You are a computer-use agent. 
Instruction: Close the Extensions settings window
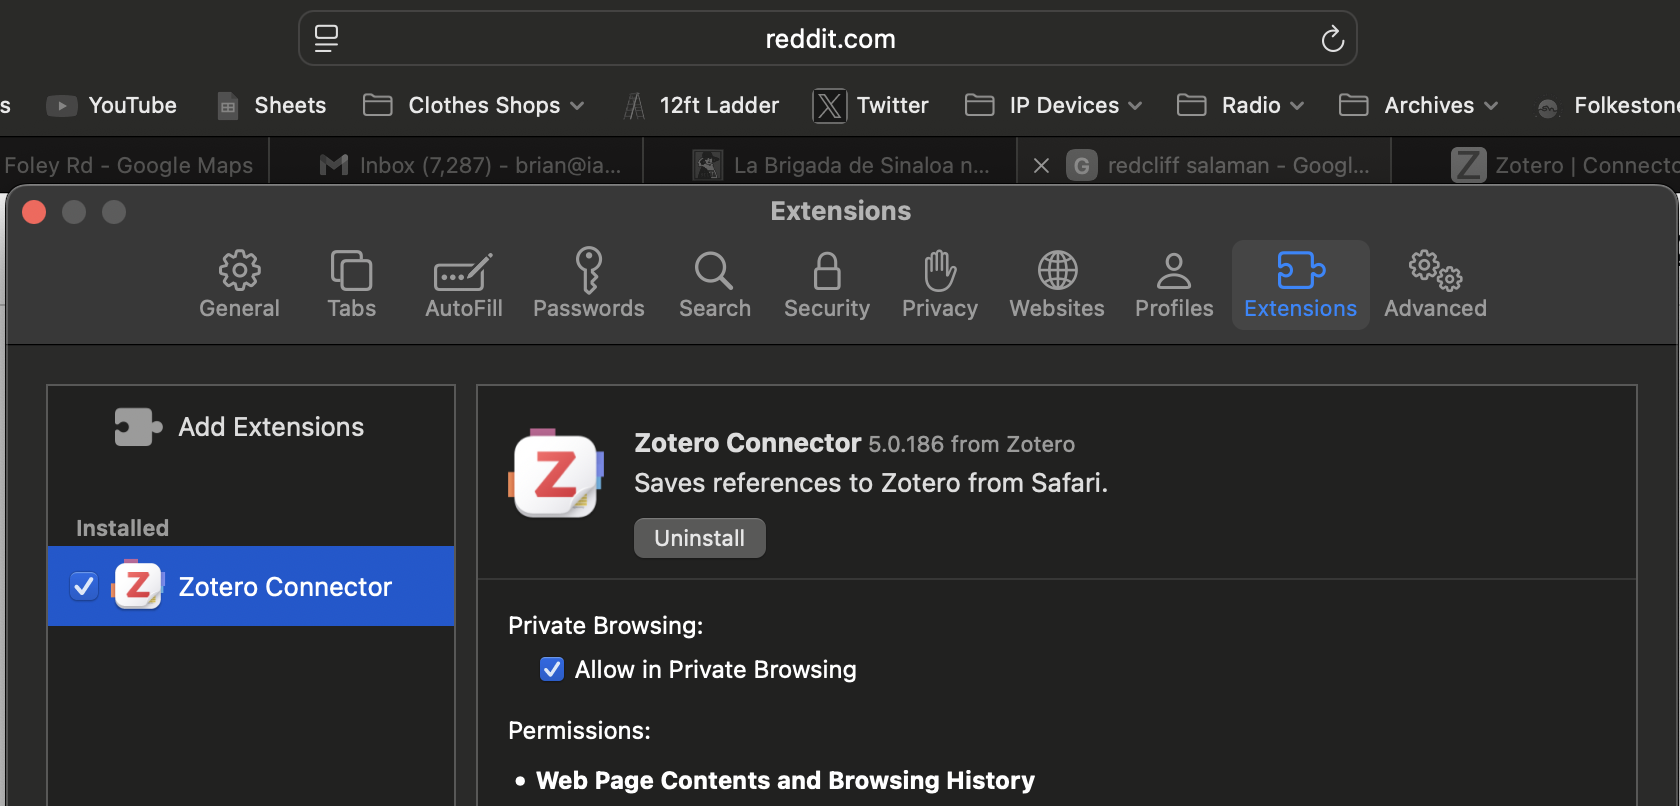[x=34, y=212]
